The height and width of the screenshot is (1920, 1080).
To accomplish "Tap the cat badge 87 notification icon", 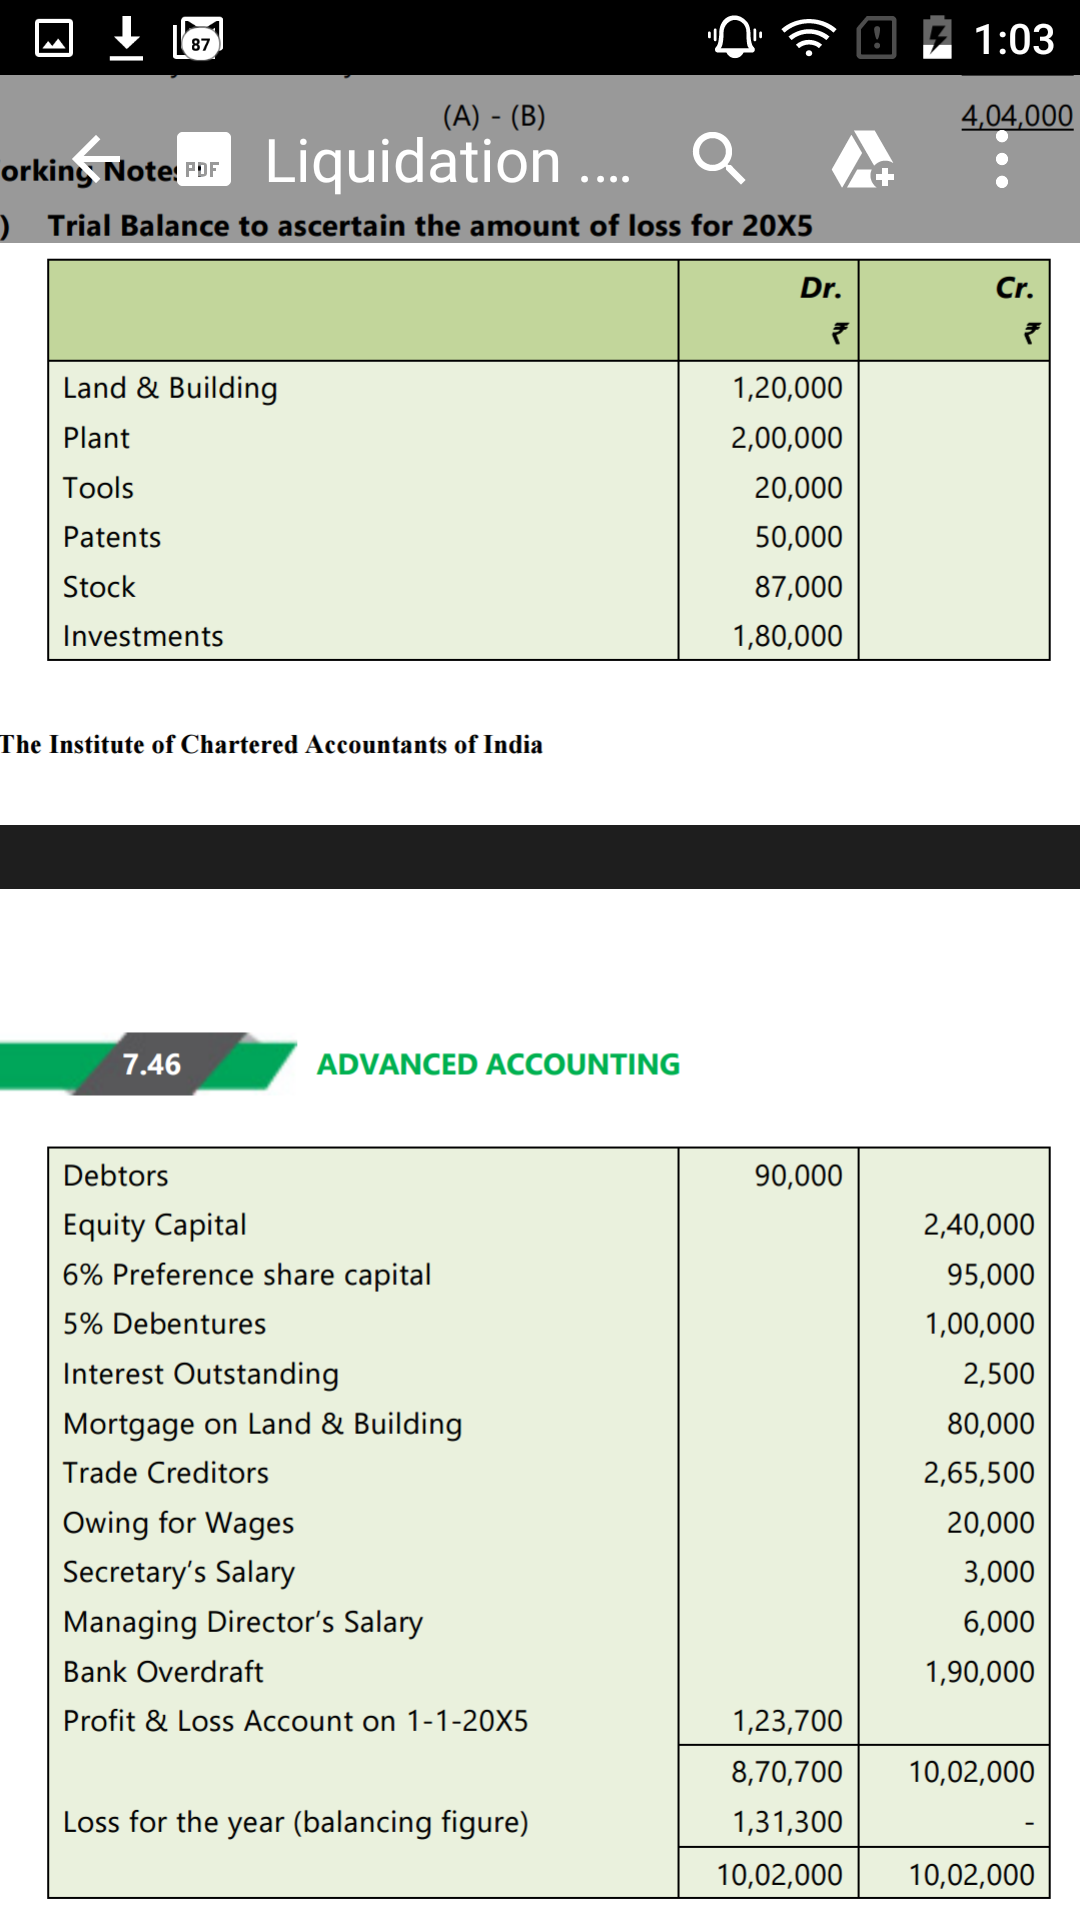I will (198, 39).
